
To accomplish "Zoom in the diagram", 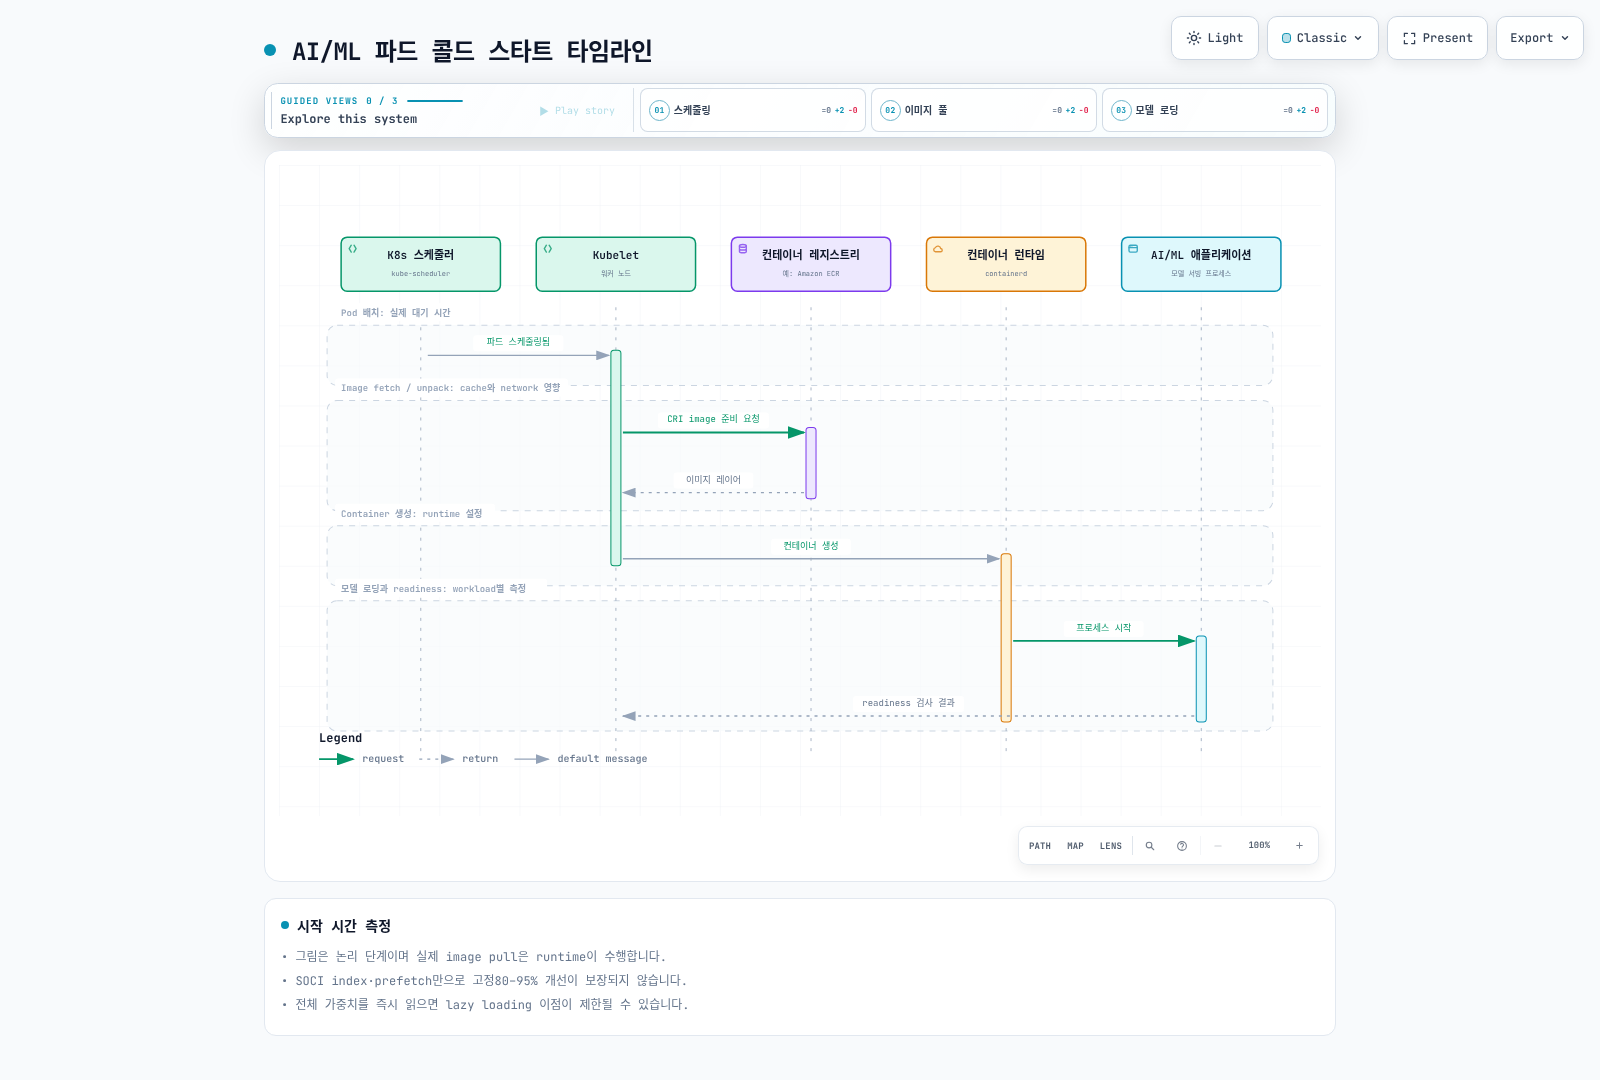I will [1300, 846].
